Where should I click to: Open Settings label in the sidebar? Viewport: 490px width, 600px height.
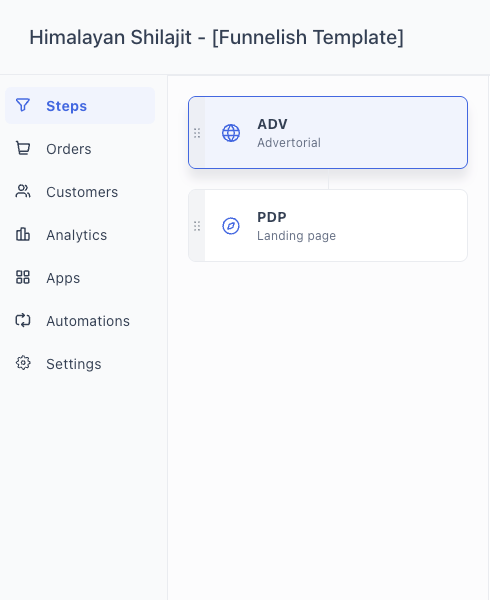[x=74, y=364]
